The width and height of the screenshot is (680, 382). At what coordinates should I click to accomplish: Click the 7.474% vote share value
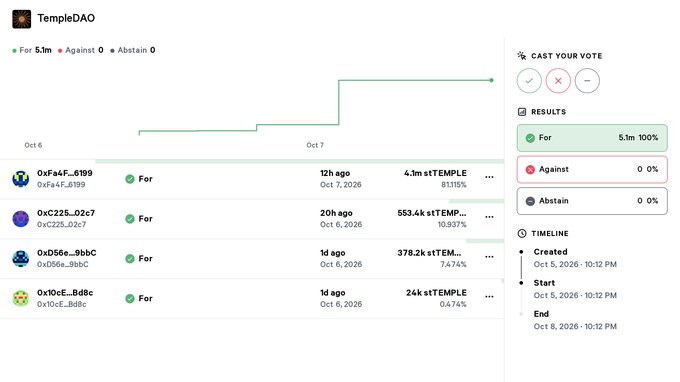(x=453, y=264)
